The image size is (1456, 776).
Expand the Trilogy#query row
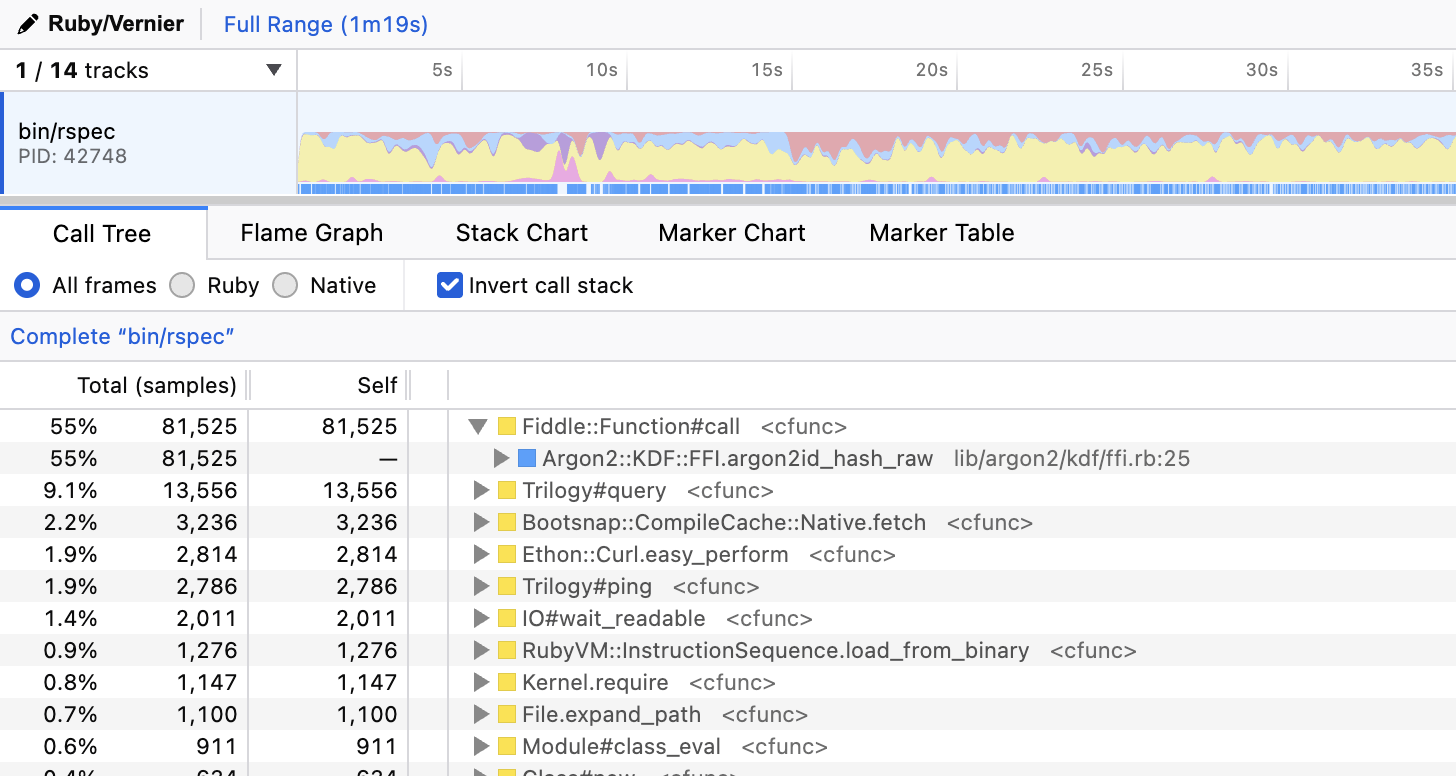(x=481, y=491)
